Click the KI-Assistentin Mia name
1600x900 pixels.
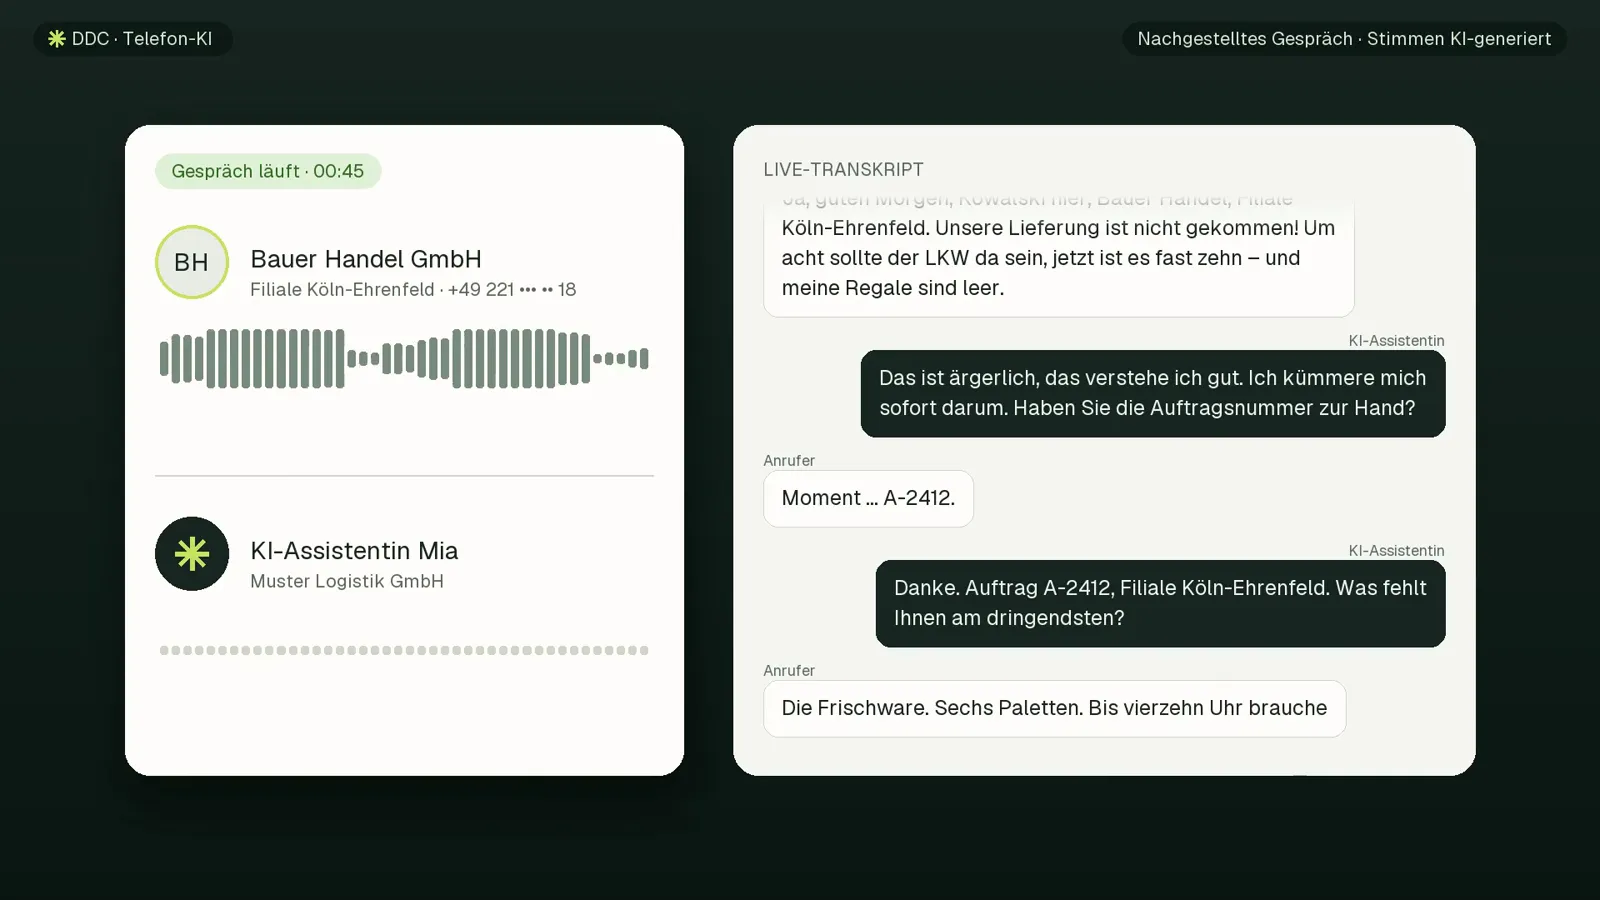tap(354, 551)
